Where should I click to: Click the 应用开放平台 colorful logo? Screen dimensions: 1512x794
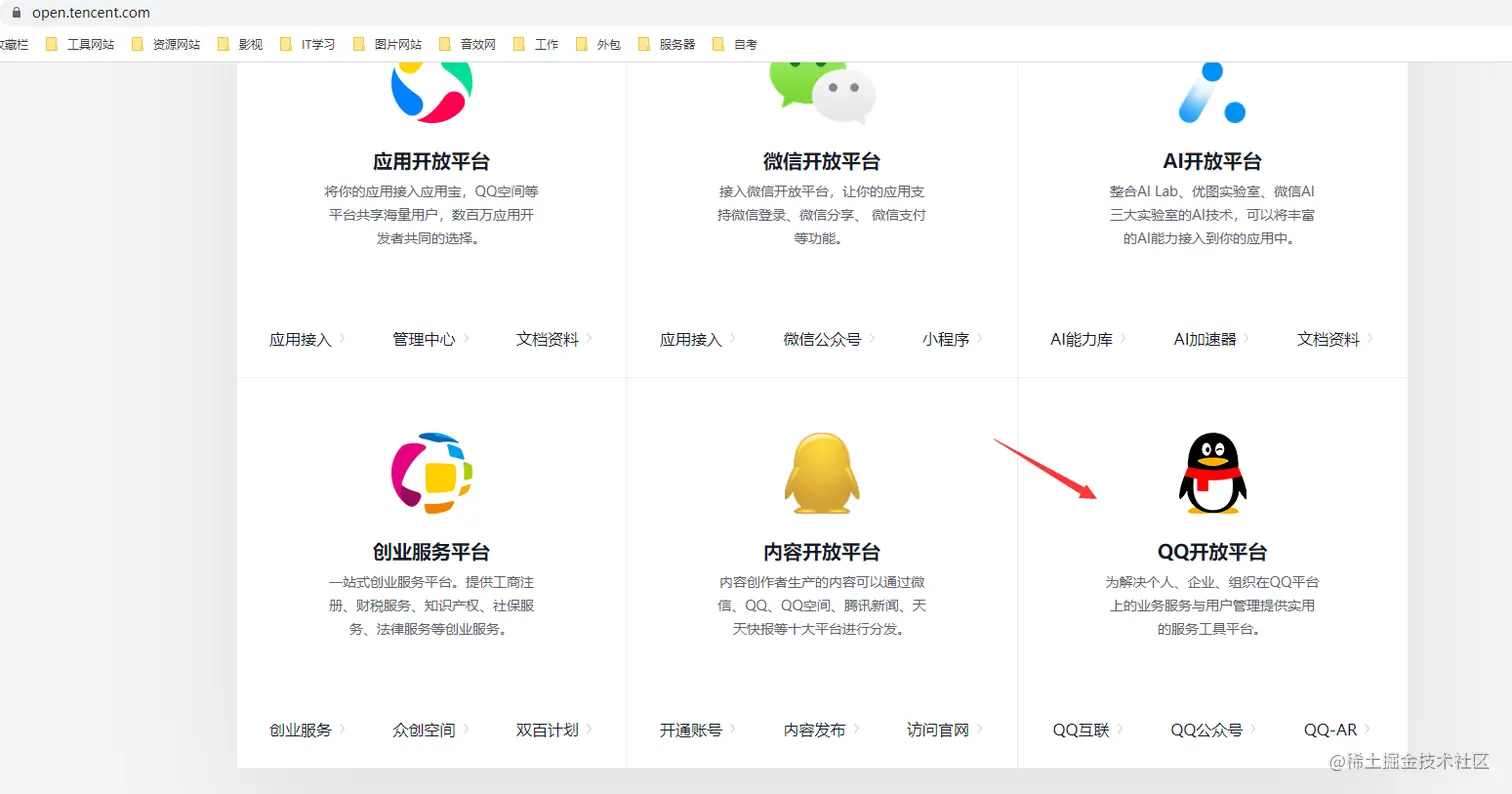[x=431, y=91]
